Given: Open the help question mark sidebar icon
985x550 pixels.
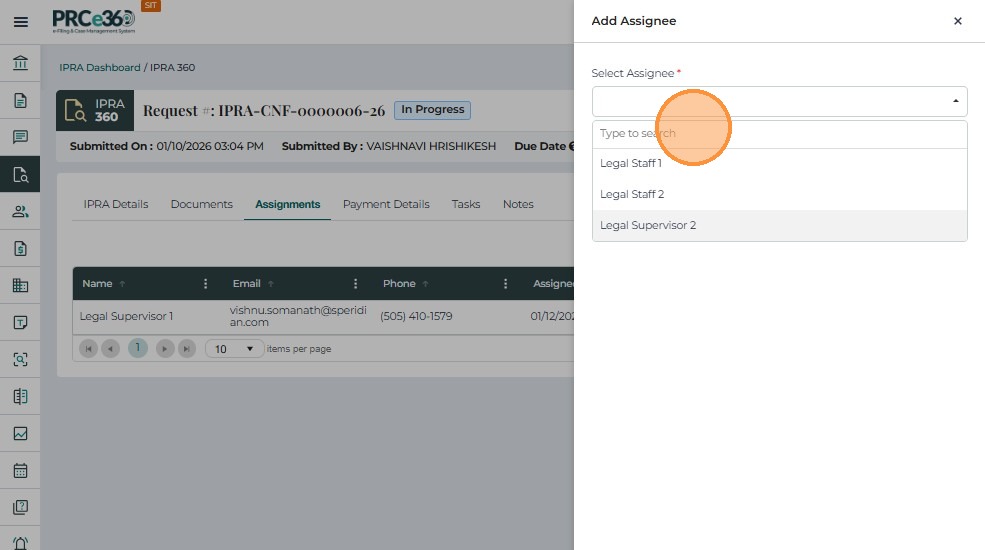Looking at the screenshot, I should (x=20, y=507).
